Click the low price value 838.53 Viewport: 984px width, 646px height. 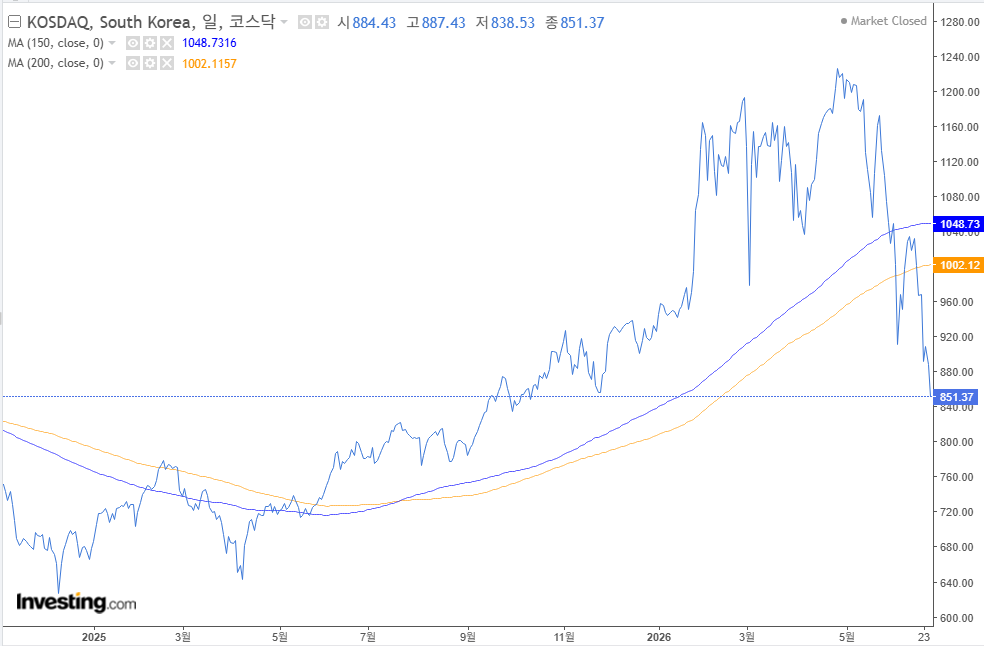point(513,23)
